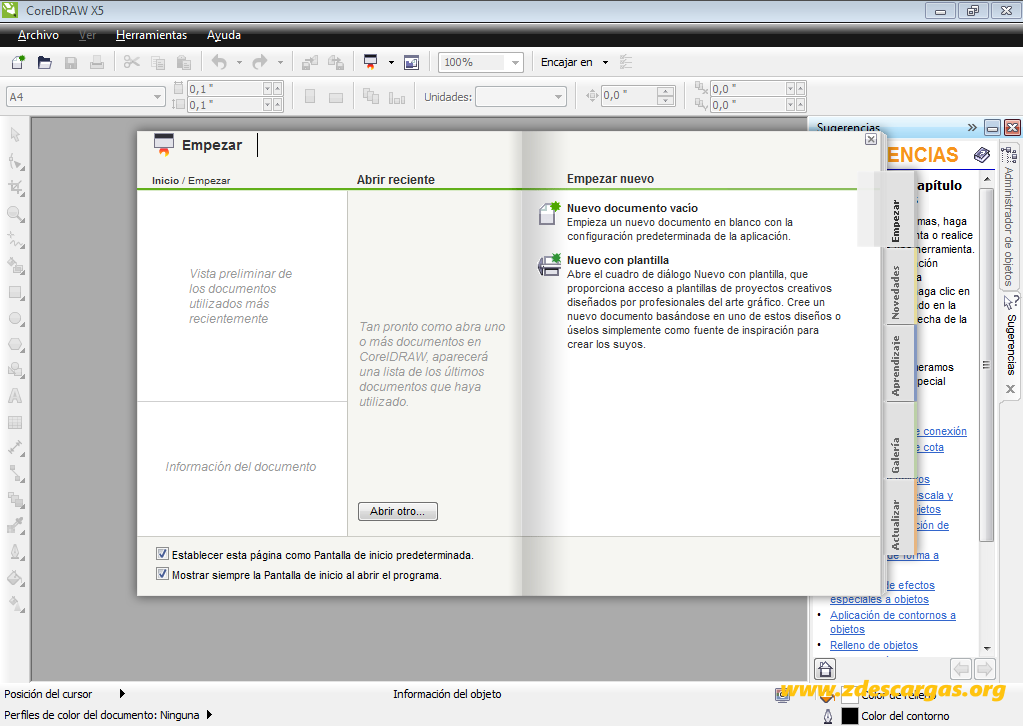
Task: Open the Unidades dropdown
Action: click(x=558, y=97)
